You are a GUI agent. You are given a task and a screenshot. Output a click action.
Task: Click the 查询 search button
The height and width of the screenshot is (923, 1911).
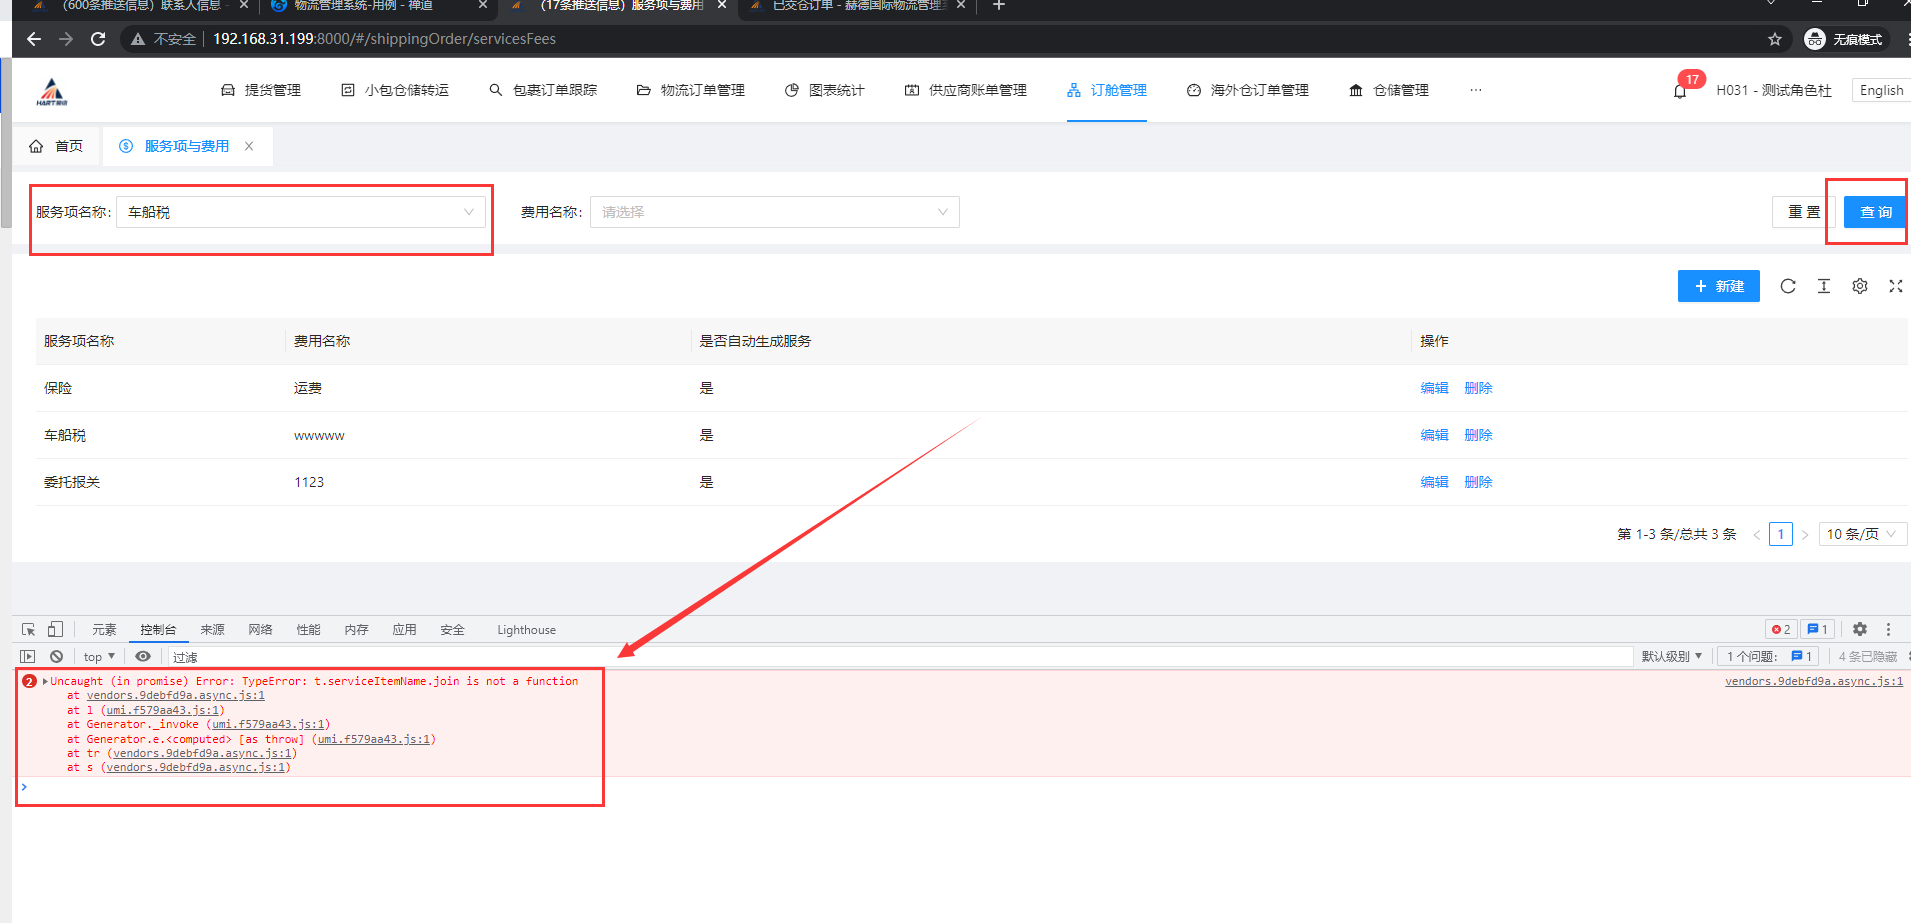pyautogui.click(x=1875, y=212)
